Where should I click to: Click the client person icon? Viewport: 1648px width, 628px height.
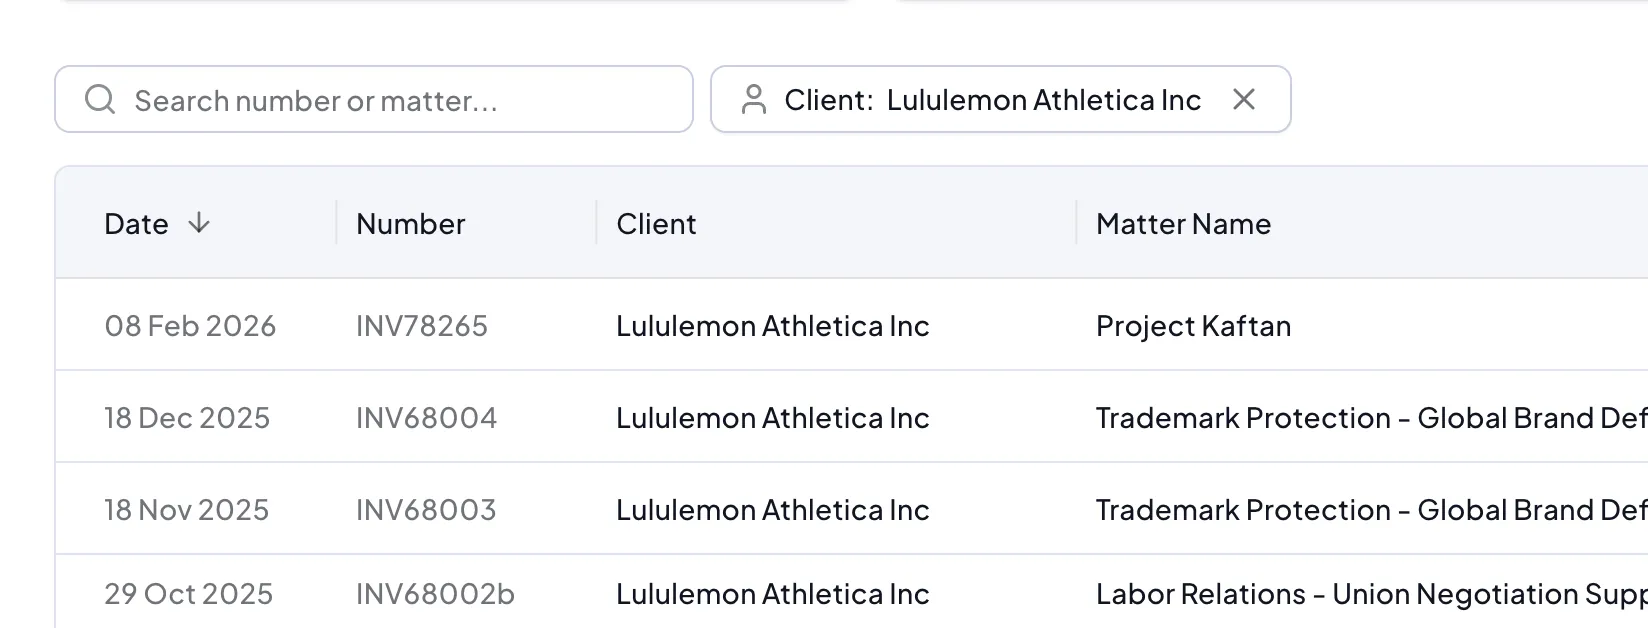coord(754,99)
